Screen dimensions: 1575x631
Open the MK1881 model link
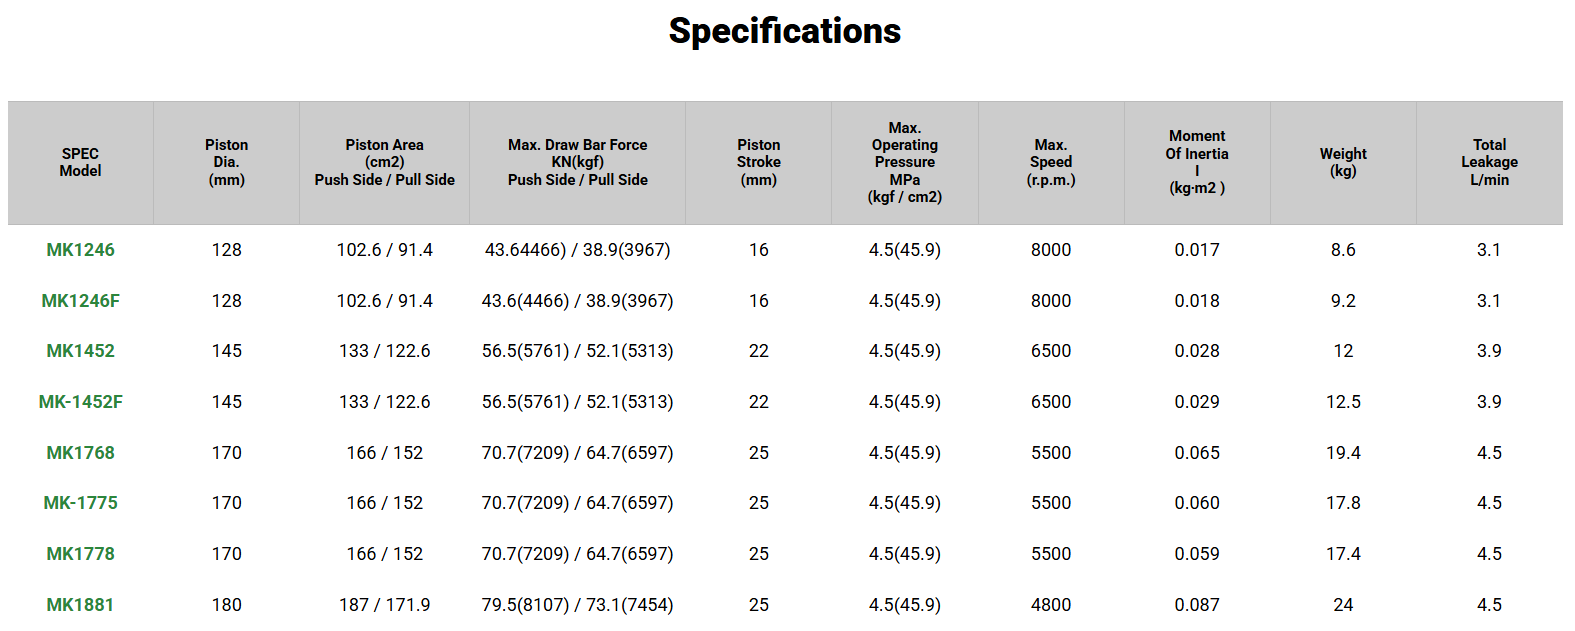80,605
